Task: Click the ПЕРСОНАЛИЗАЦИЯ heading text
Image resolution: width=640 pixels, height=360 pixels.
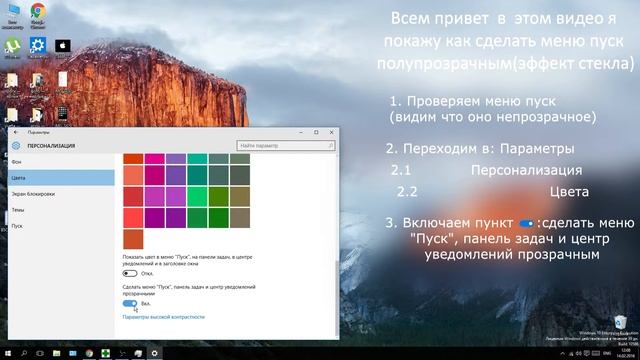Action: [51, 146]
